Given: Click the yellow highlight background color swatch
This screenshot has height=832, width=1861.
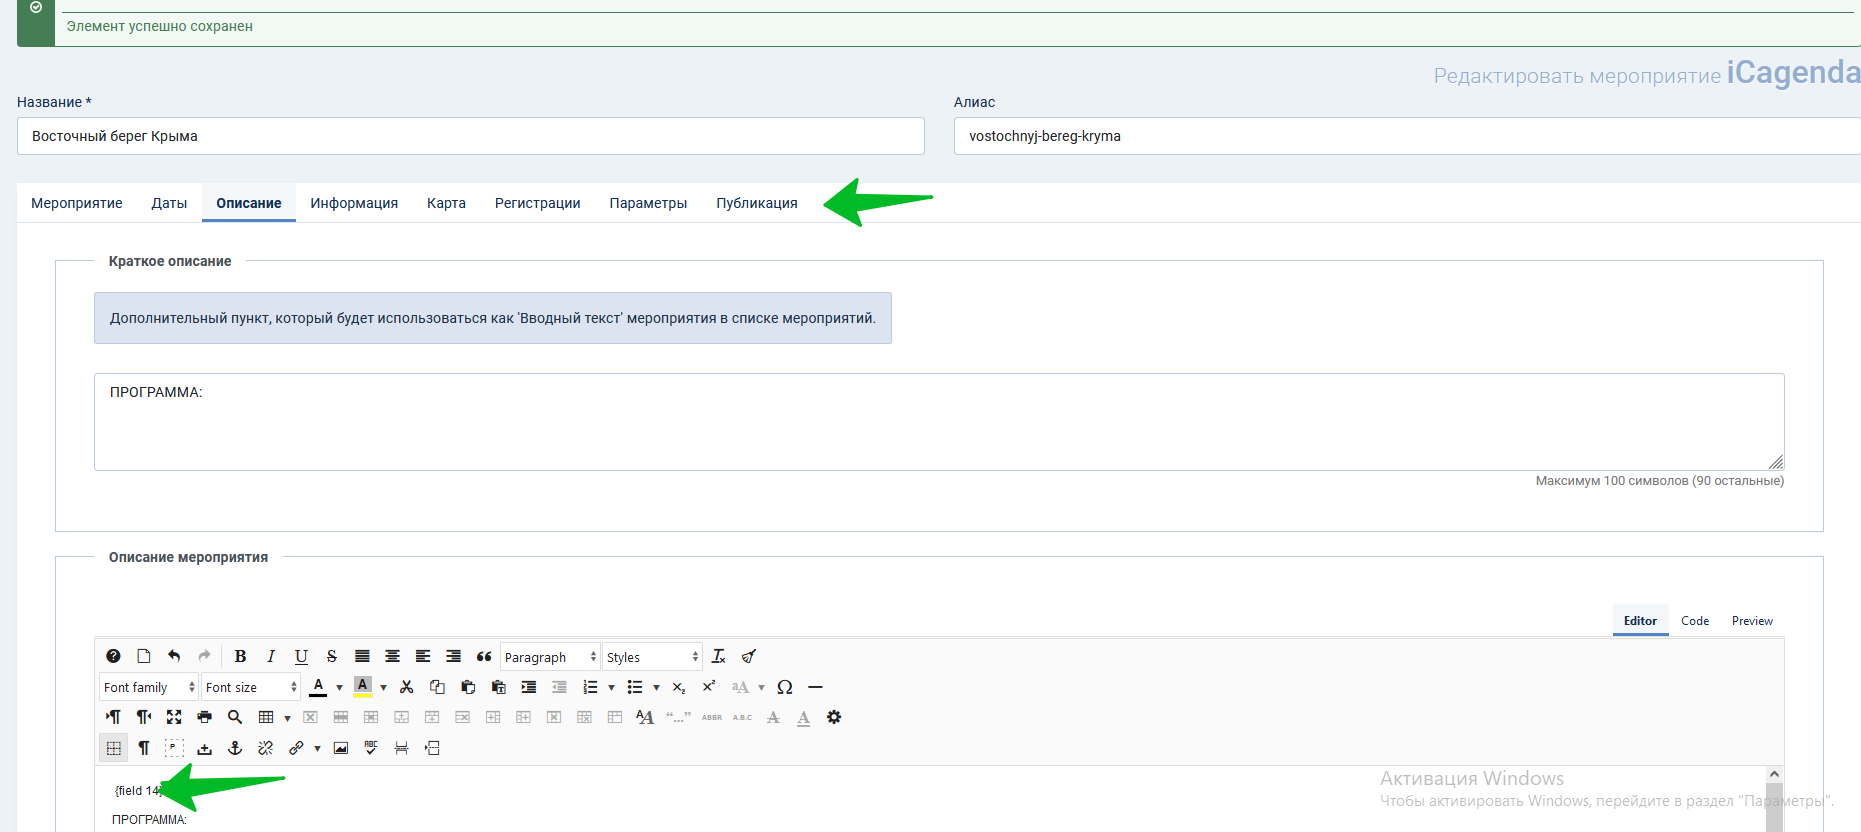Looking at the screenshot, I should coord(363,687).
